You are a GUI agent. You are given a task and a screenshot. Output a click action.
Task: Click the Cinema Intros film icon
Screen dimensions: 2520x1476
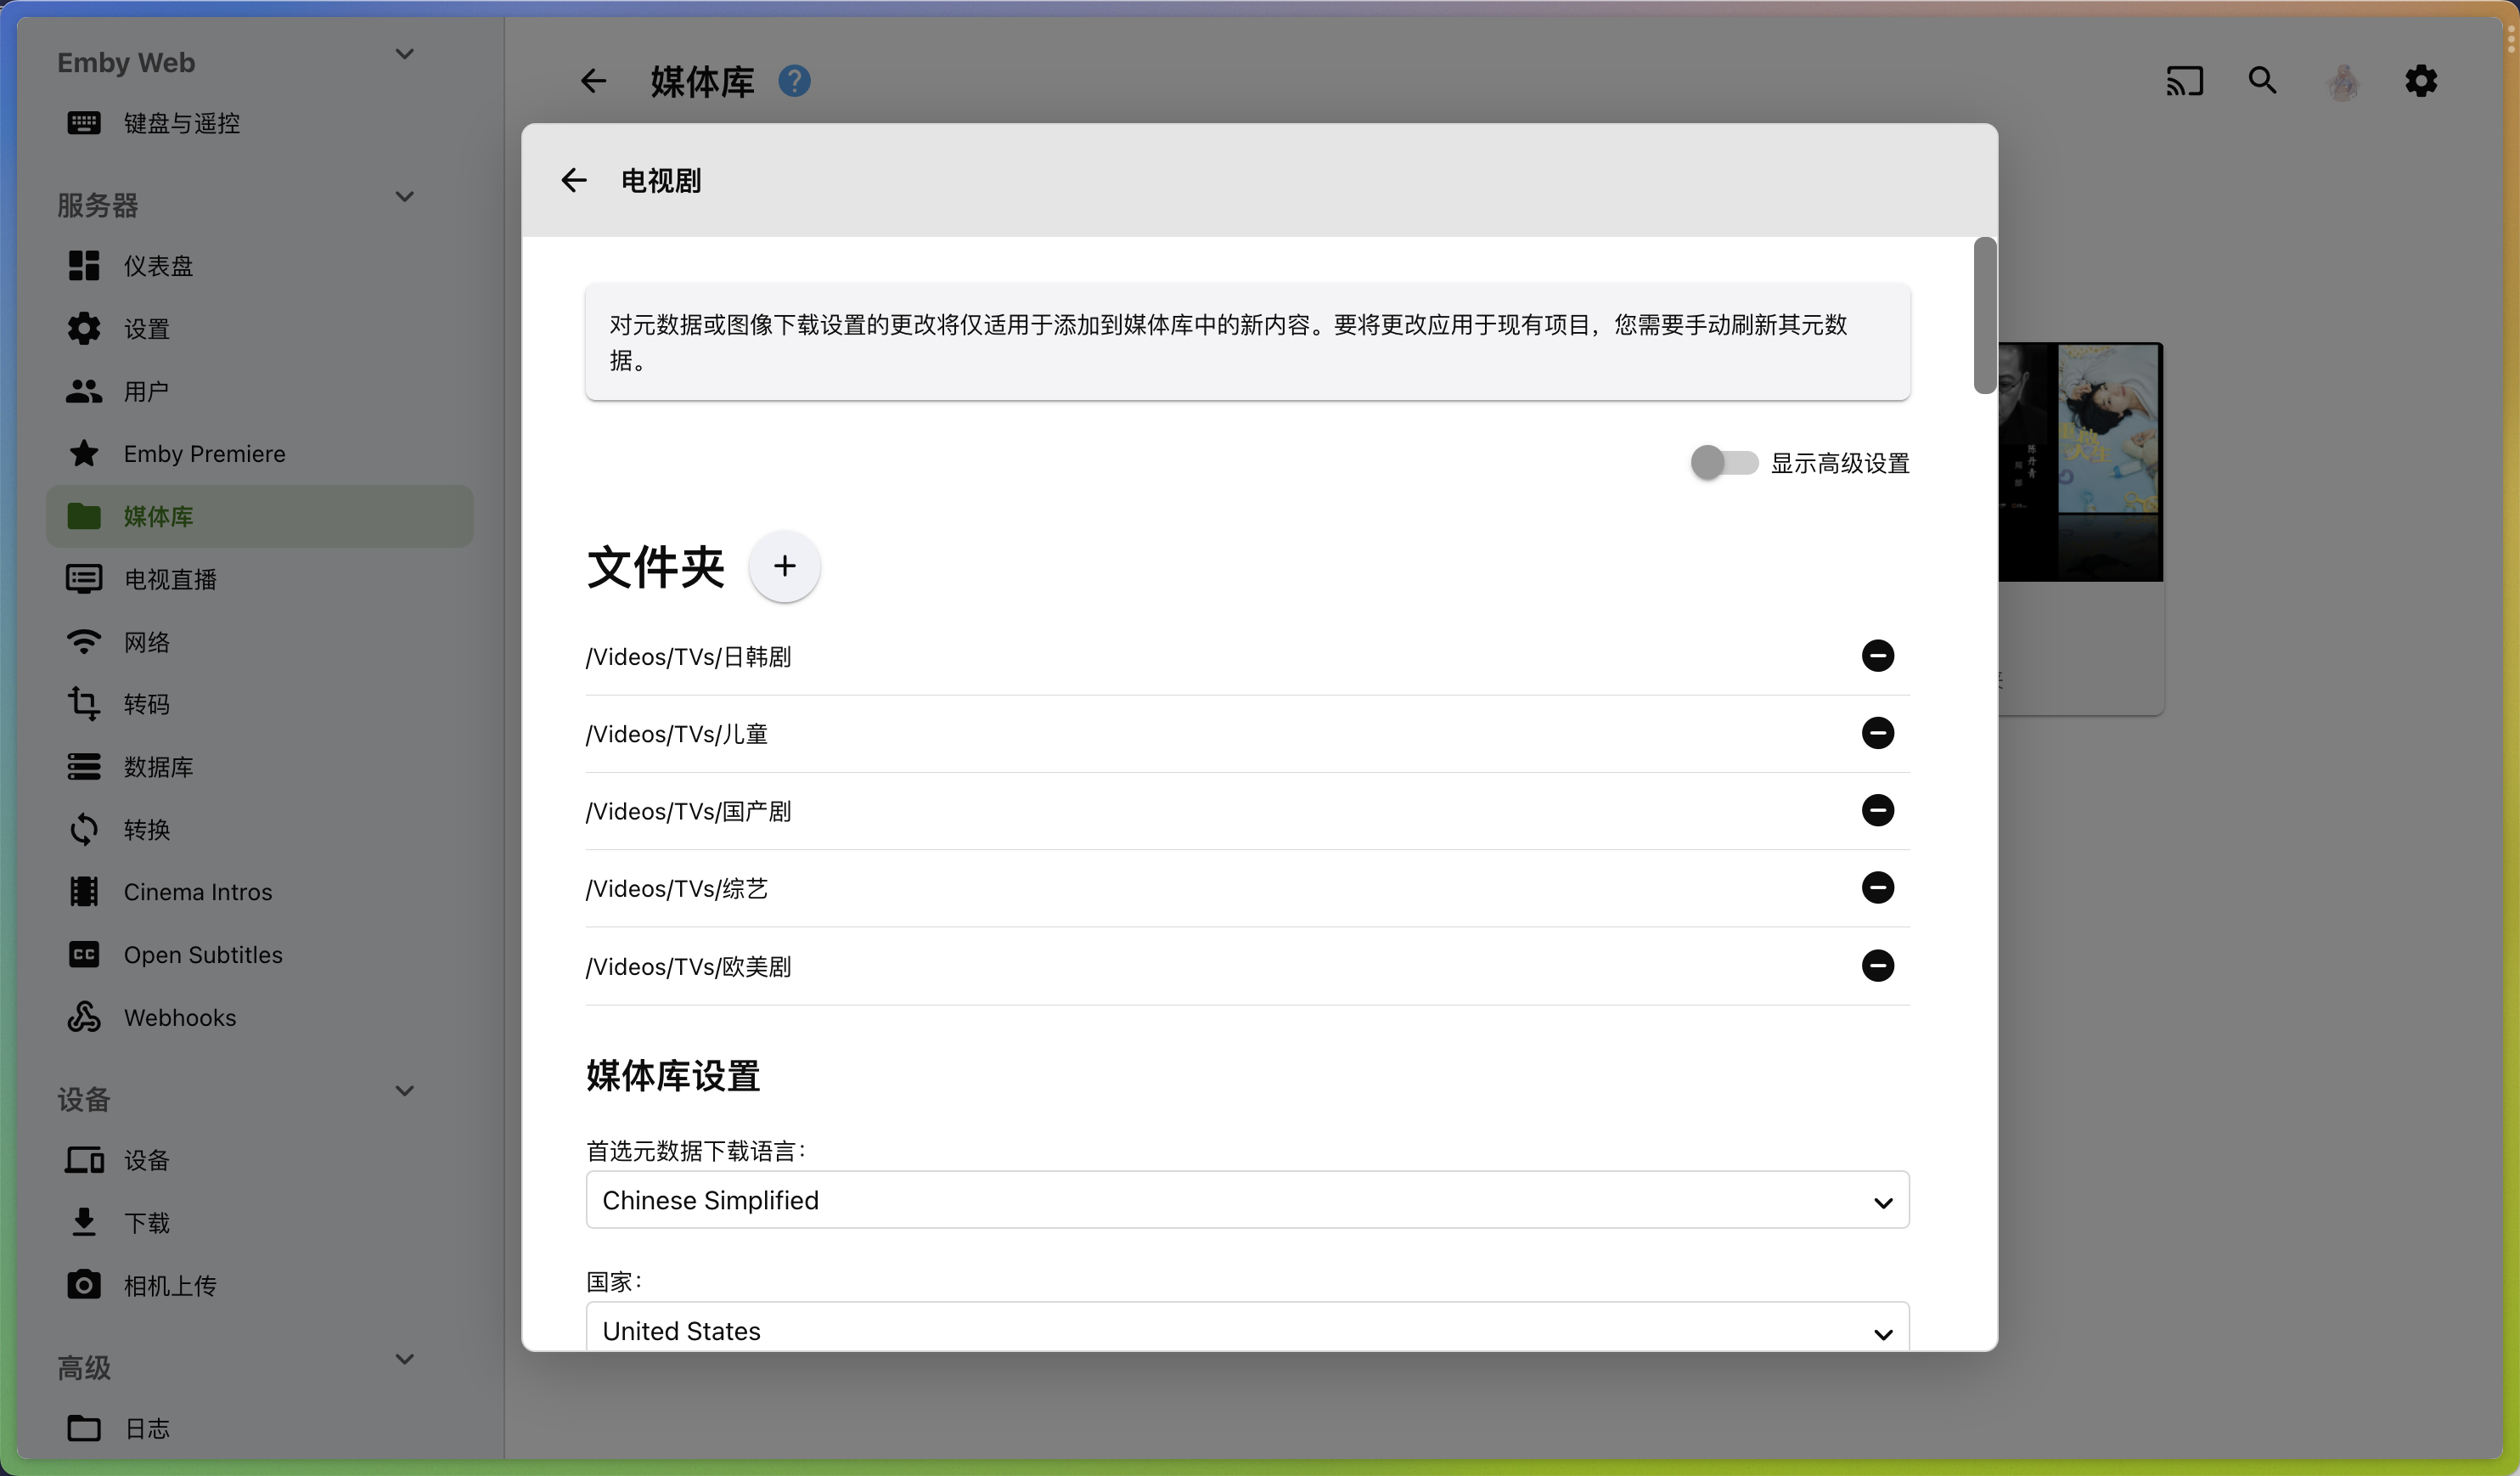coord(84,892)
